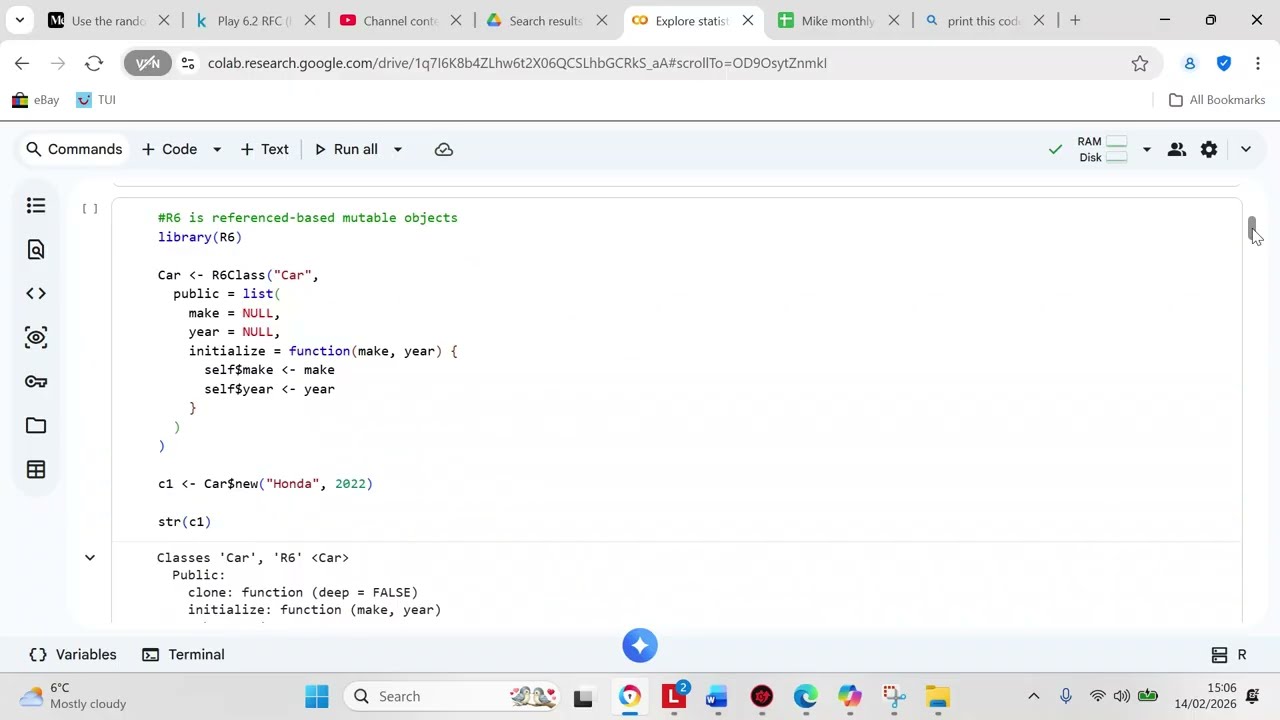Open the Run all dropdown arrow
Screen dimensions: 1280x720
(397, 149)
